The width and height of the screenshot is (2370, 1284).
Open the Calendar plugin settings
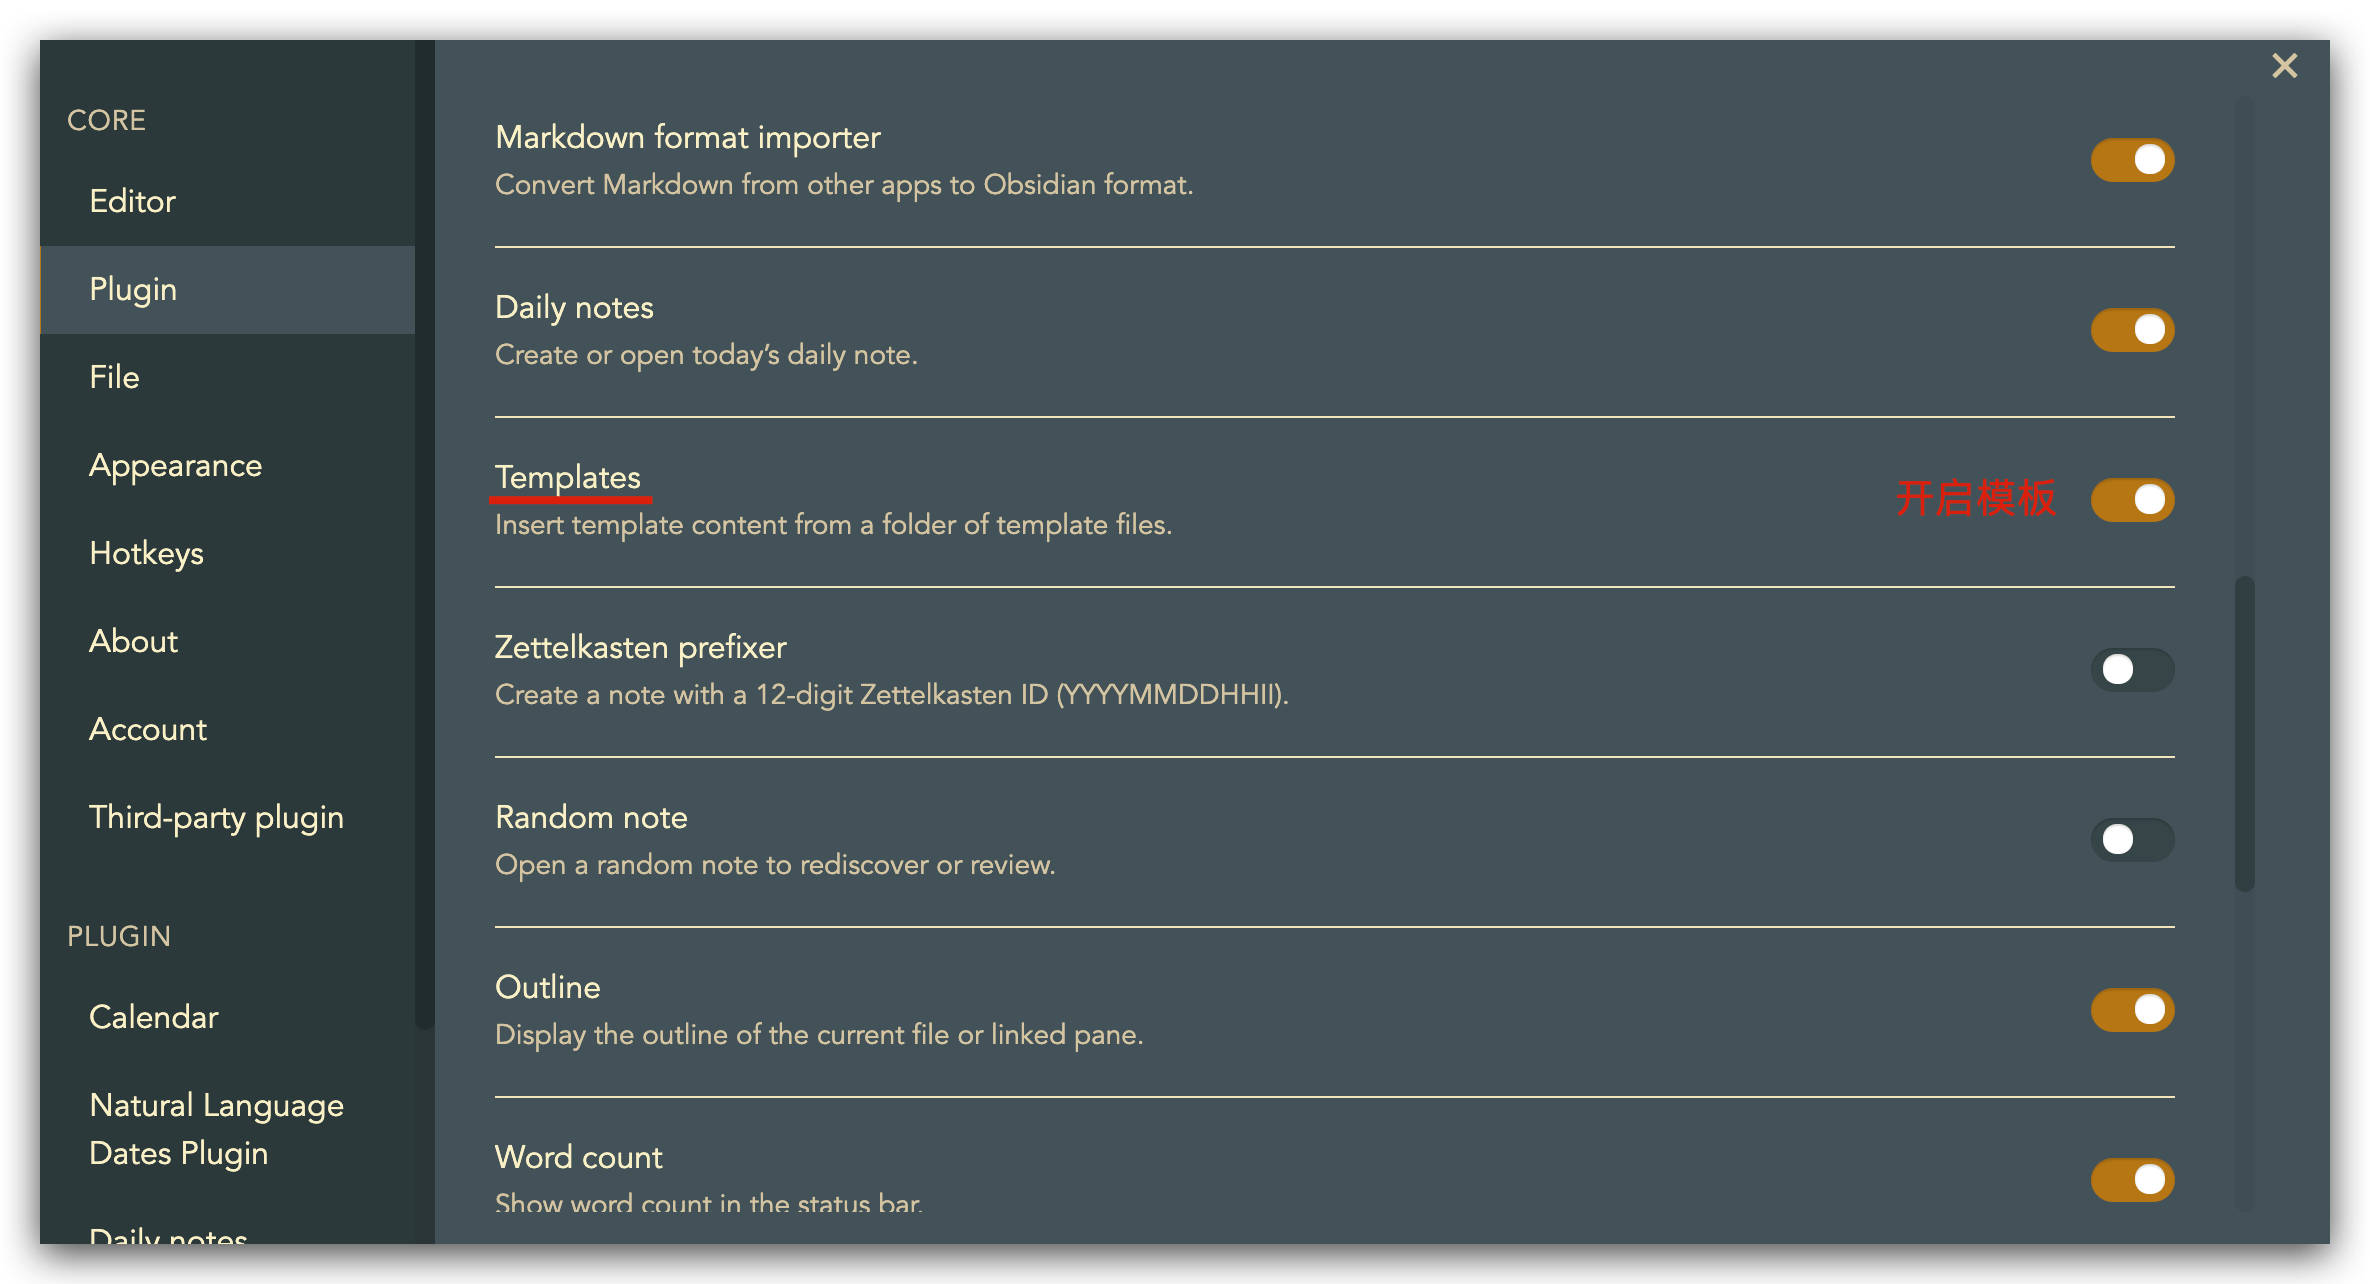point(153,1017)
